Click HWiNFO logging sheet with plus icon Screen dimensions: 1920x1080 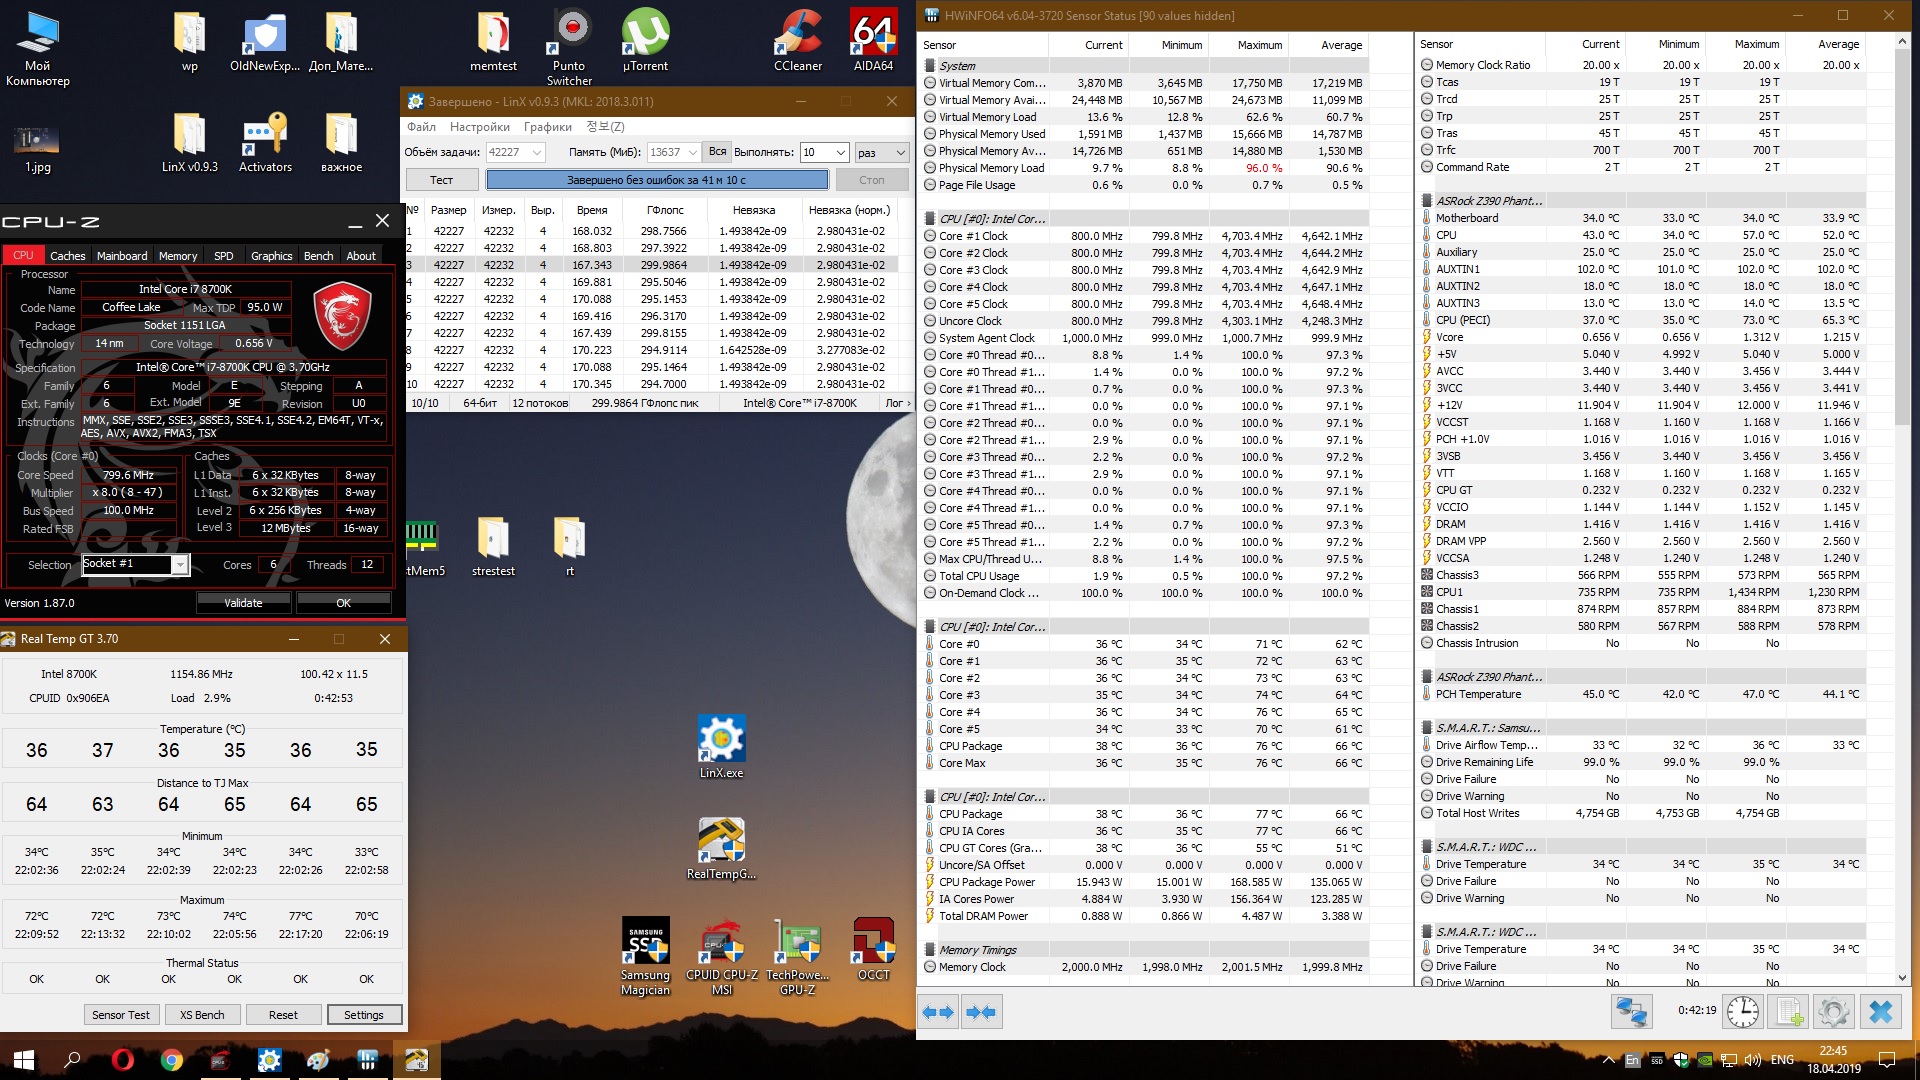tap(1789, 1012)
